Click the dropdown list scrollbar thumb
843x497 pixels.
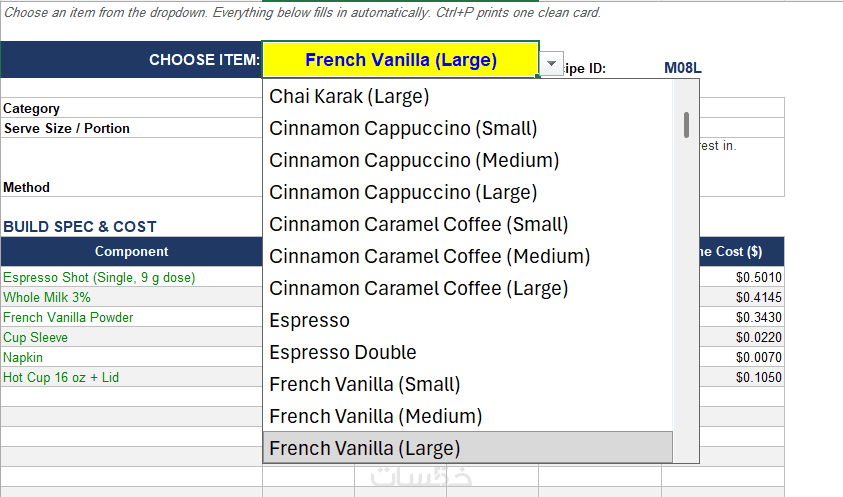point(687,125)
